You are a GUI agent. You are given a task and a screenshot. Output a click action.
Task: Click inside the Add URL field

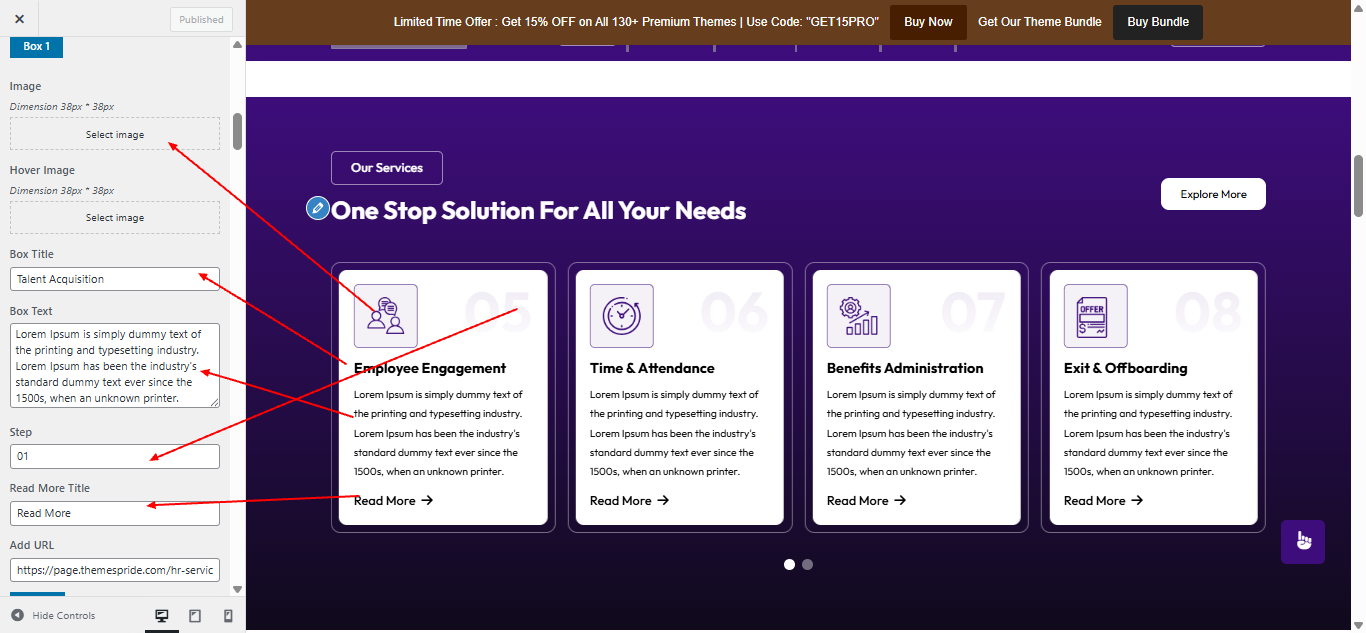point(114,569)
